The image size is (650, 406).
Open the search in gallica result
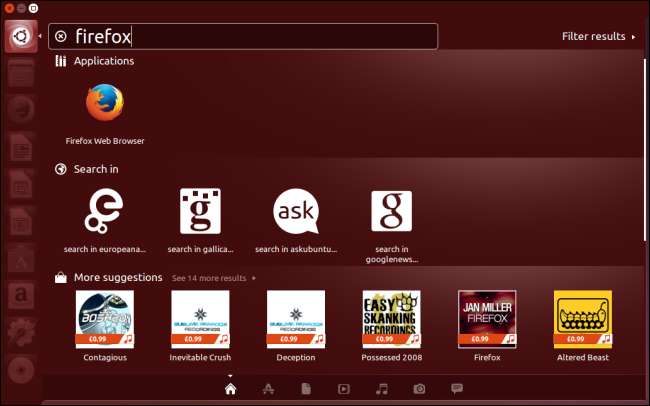coord(200,211)
